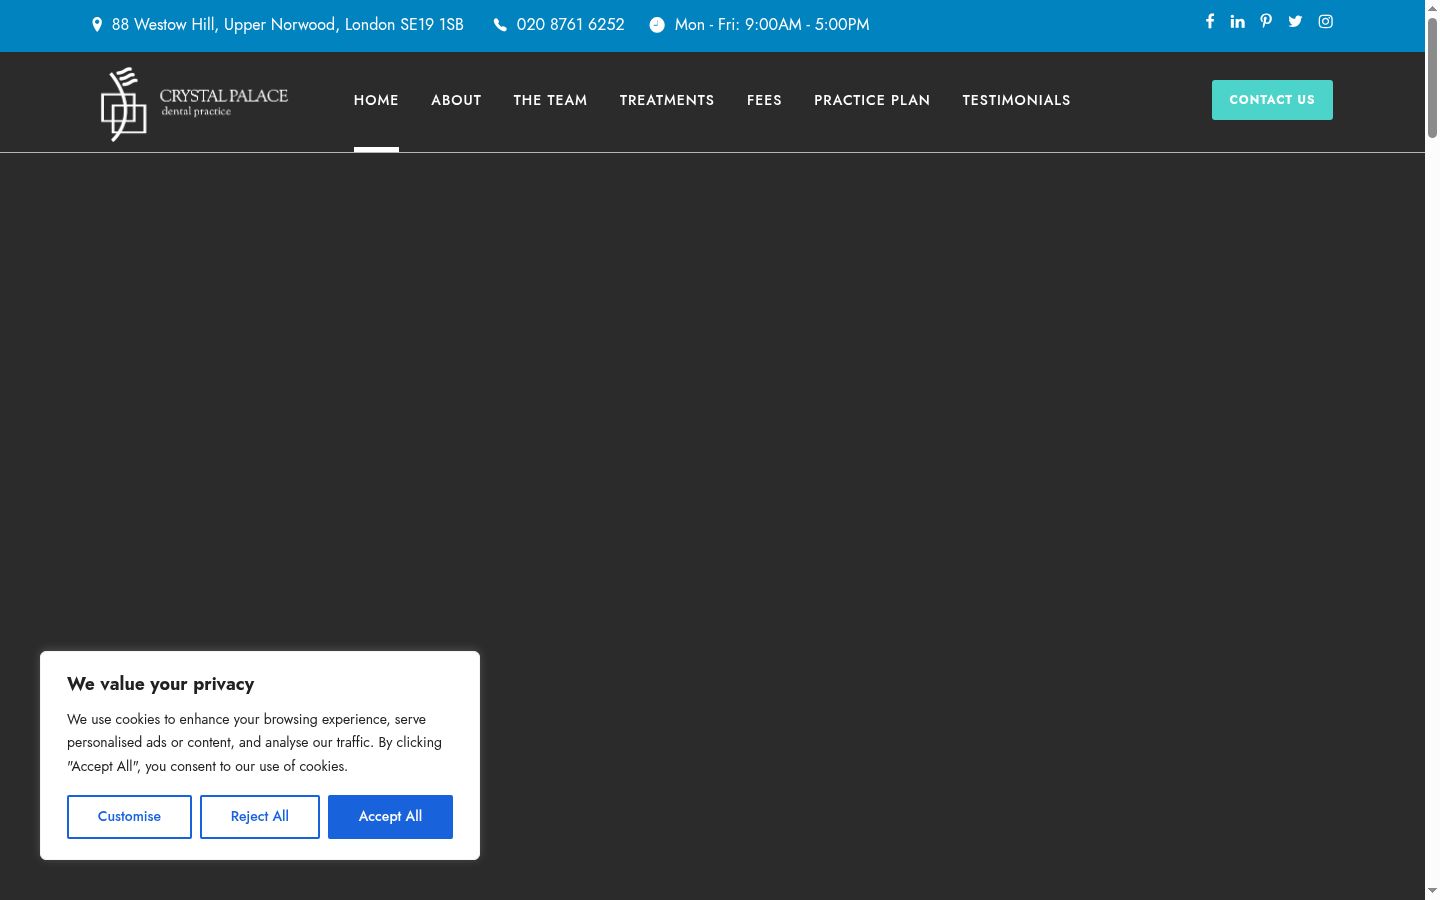This screenshot has height=900, width=1440.
Task: Click the Crystal Palace dental practice logo
Action: coord(194,104)
